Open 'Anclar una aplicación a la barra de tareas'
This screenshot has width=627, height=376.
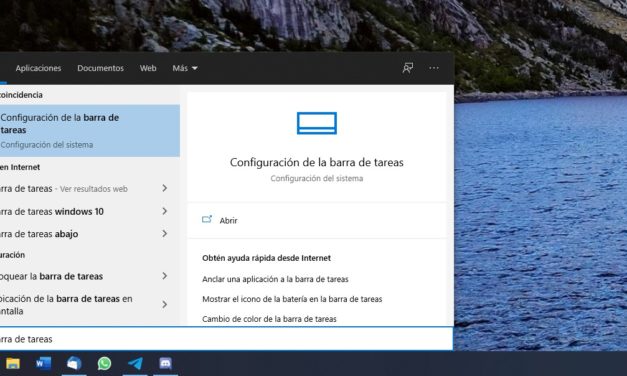coord(275,279)
